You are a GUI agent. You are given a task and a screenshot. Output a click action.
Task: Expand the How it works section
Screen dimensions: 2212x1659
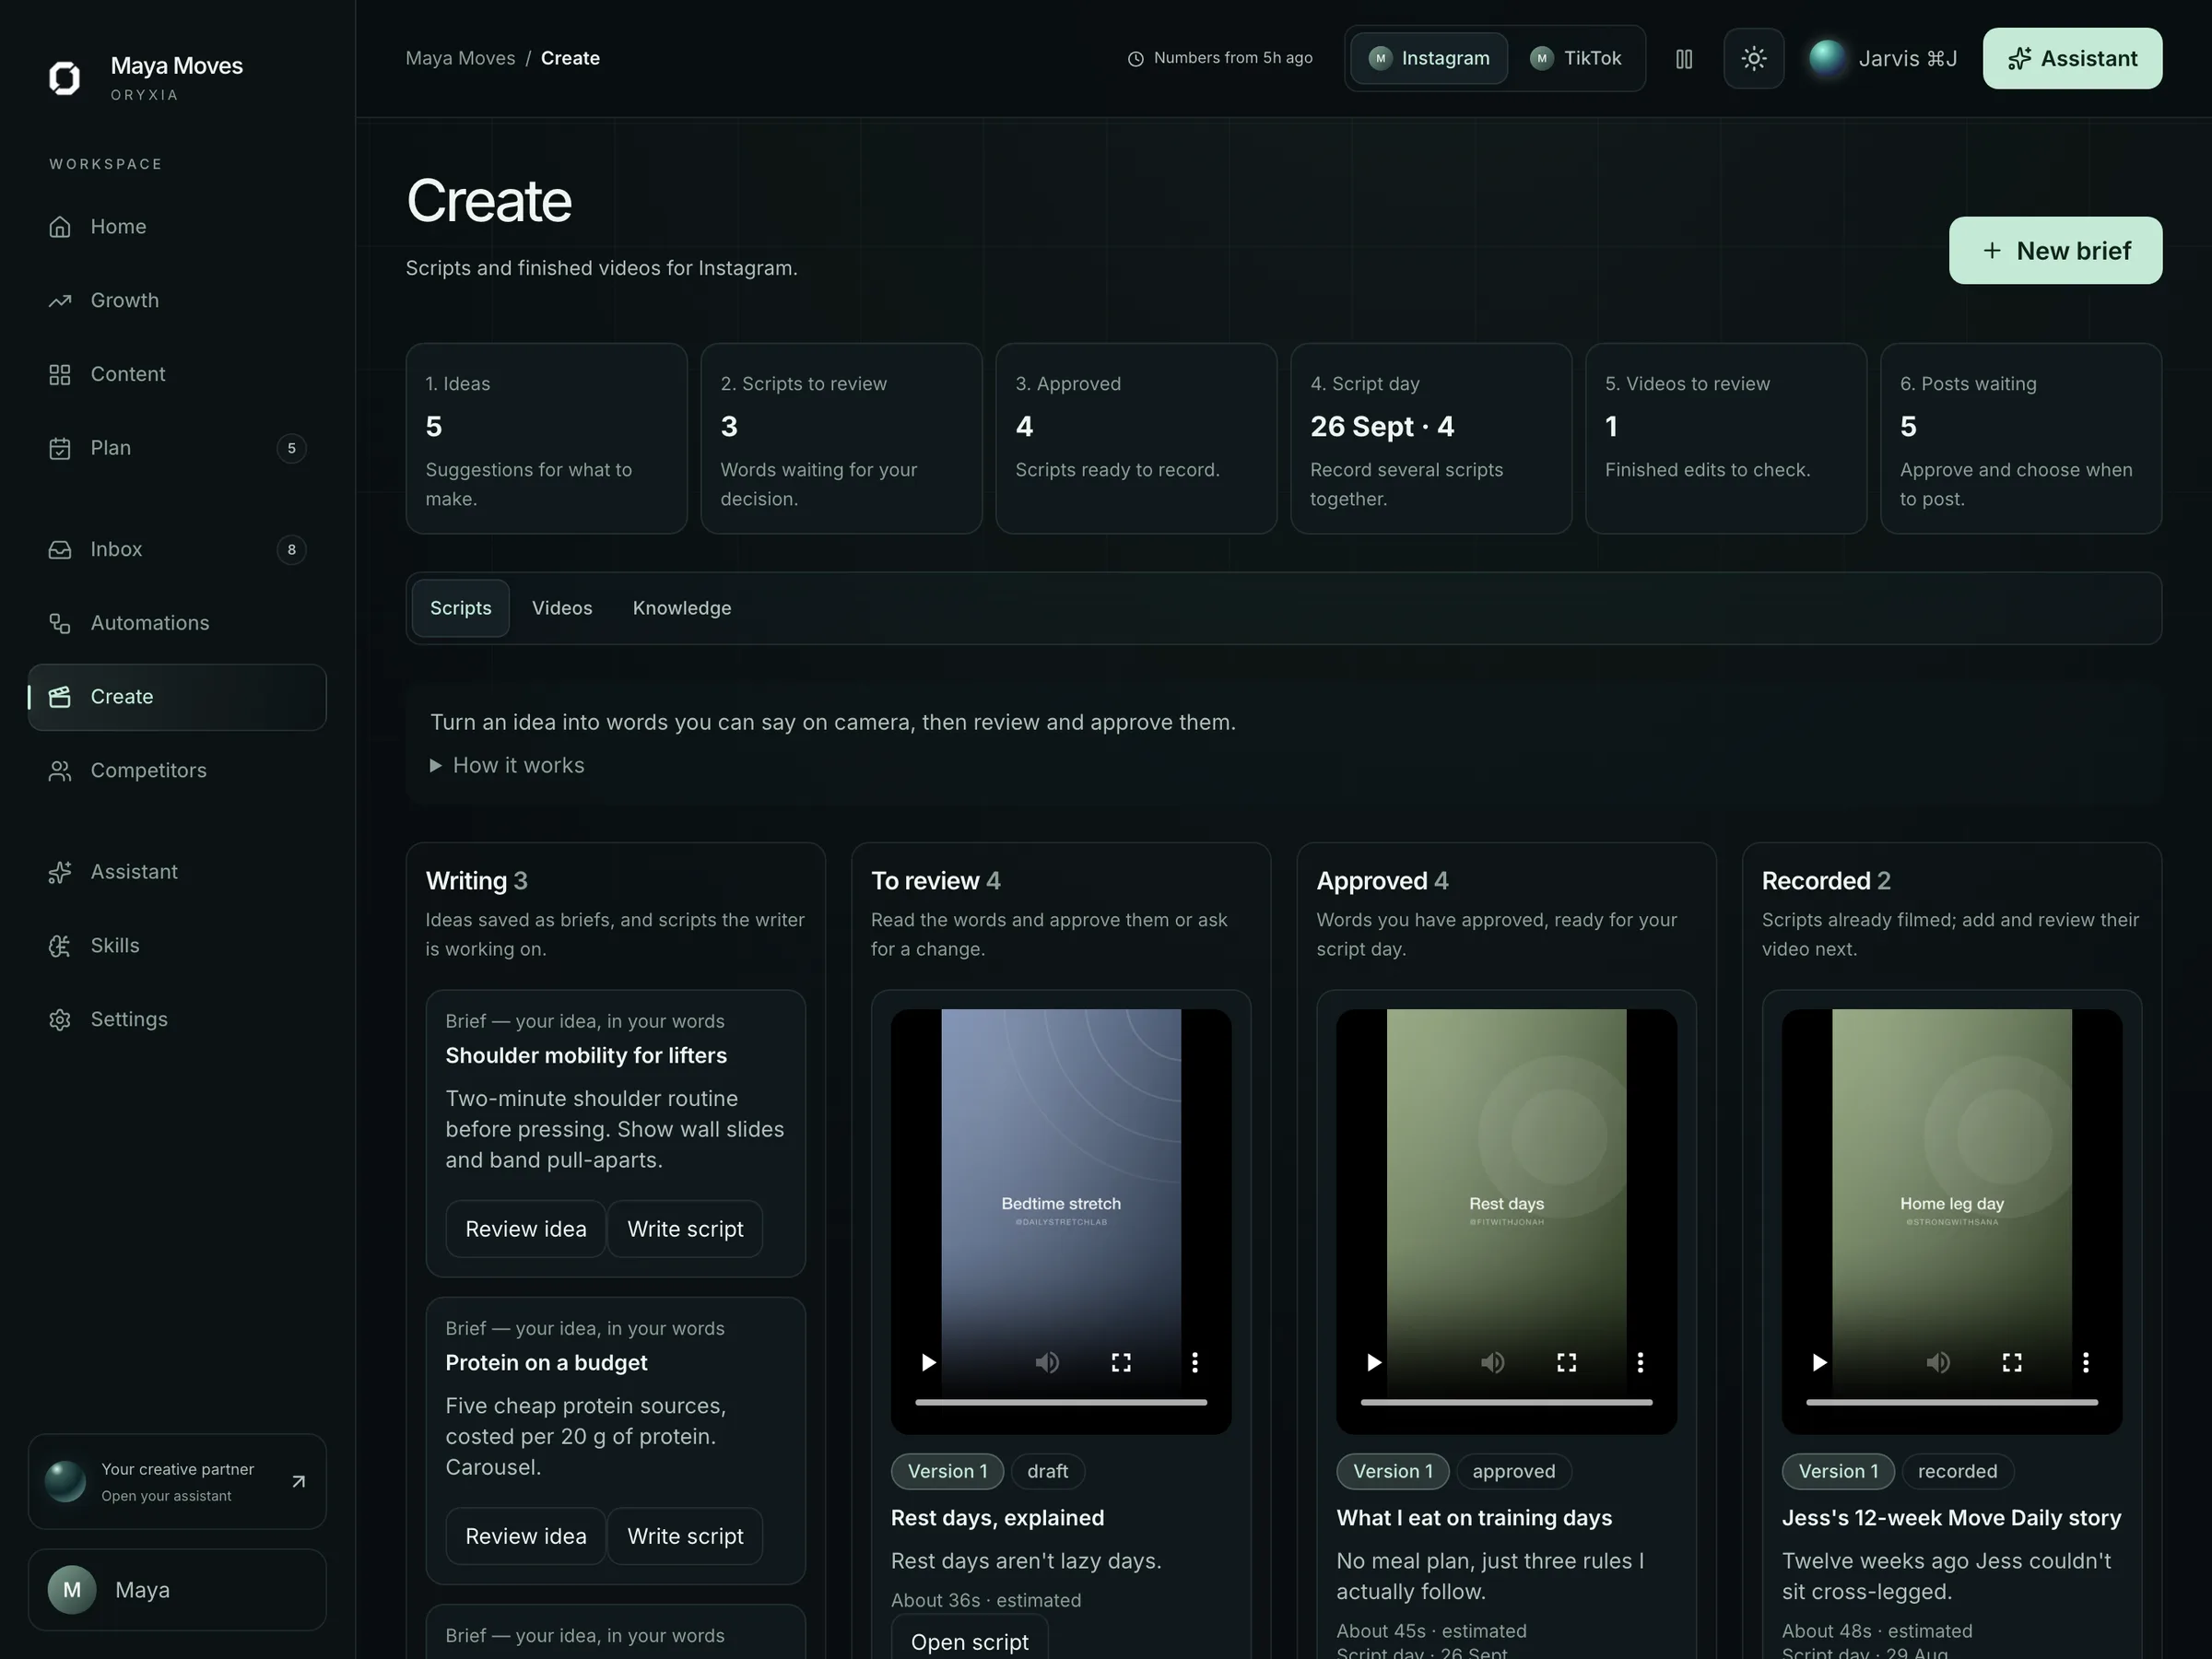tap(508, 766)
